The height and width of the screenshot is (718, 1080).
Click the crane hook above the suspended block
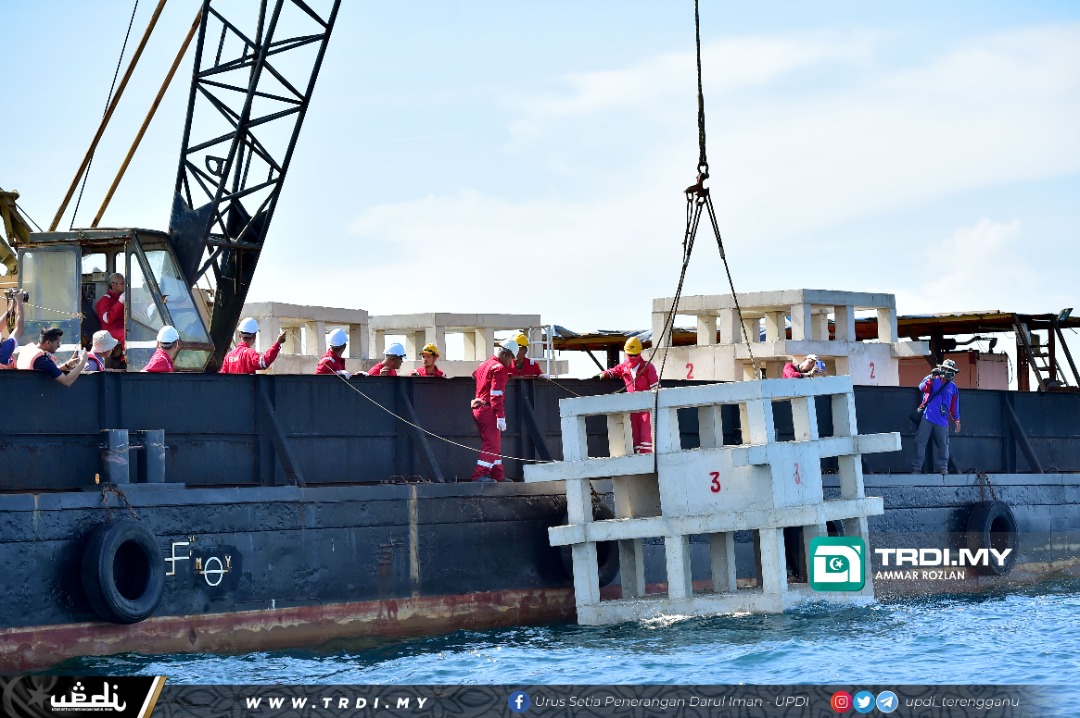pyautogui.click(x=699, y=186)
